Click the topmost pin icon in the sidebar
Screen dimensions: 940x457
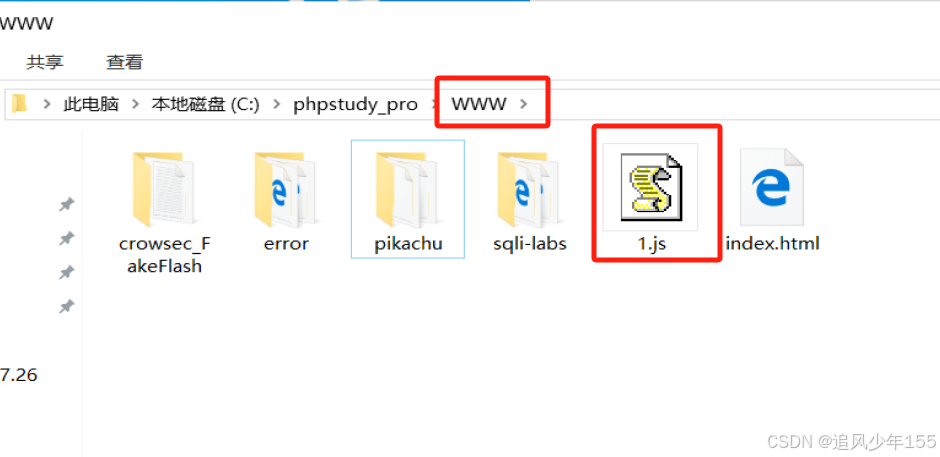pos(66,205)
